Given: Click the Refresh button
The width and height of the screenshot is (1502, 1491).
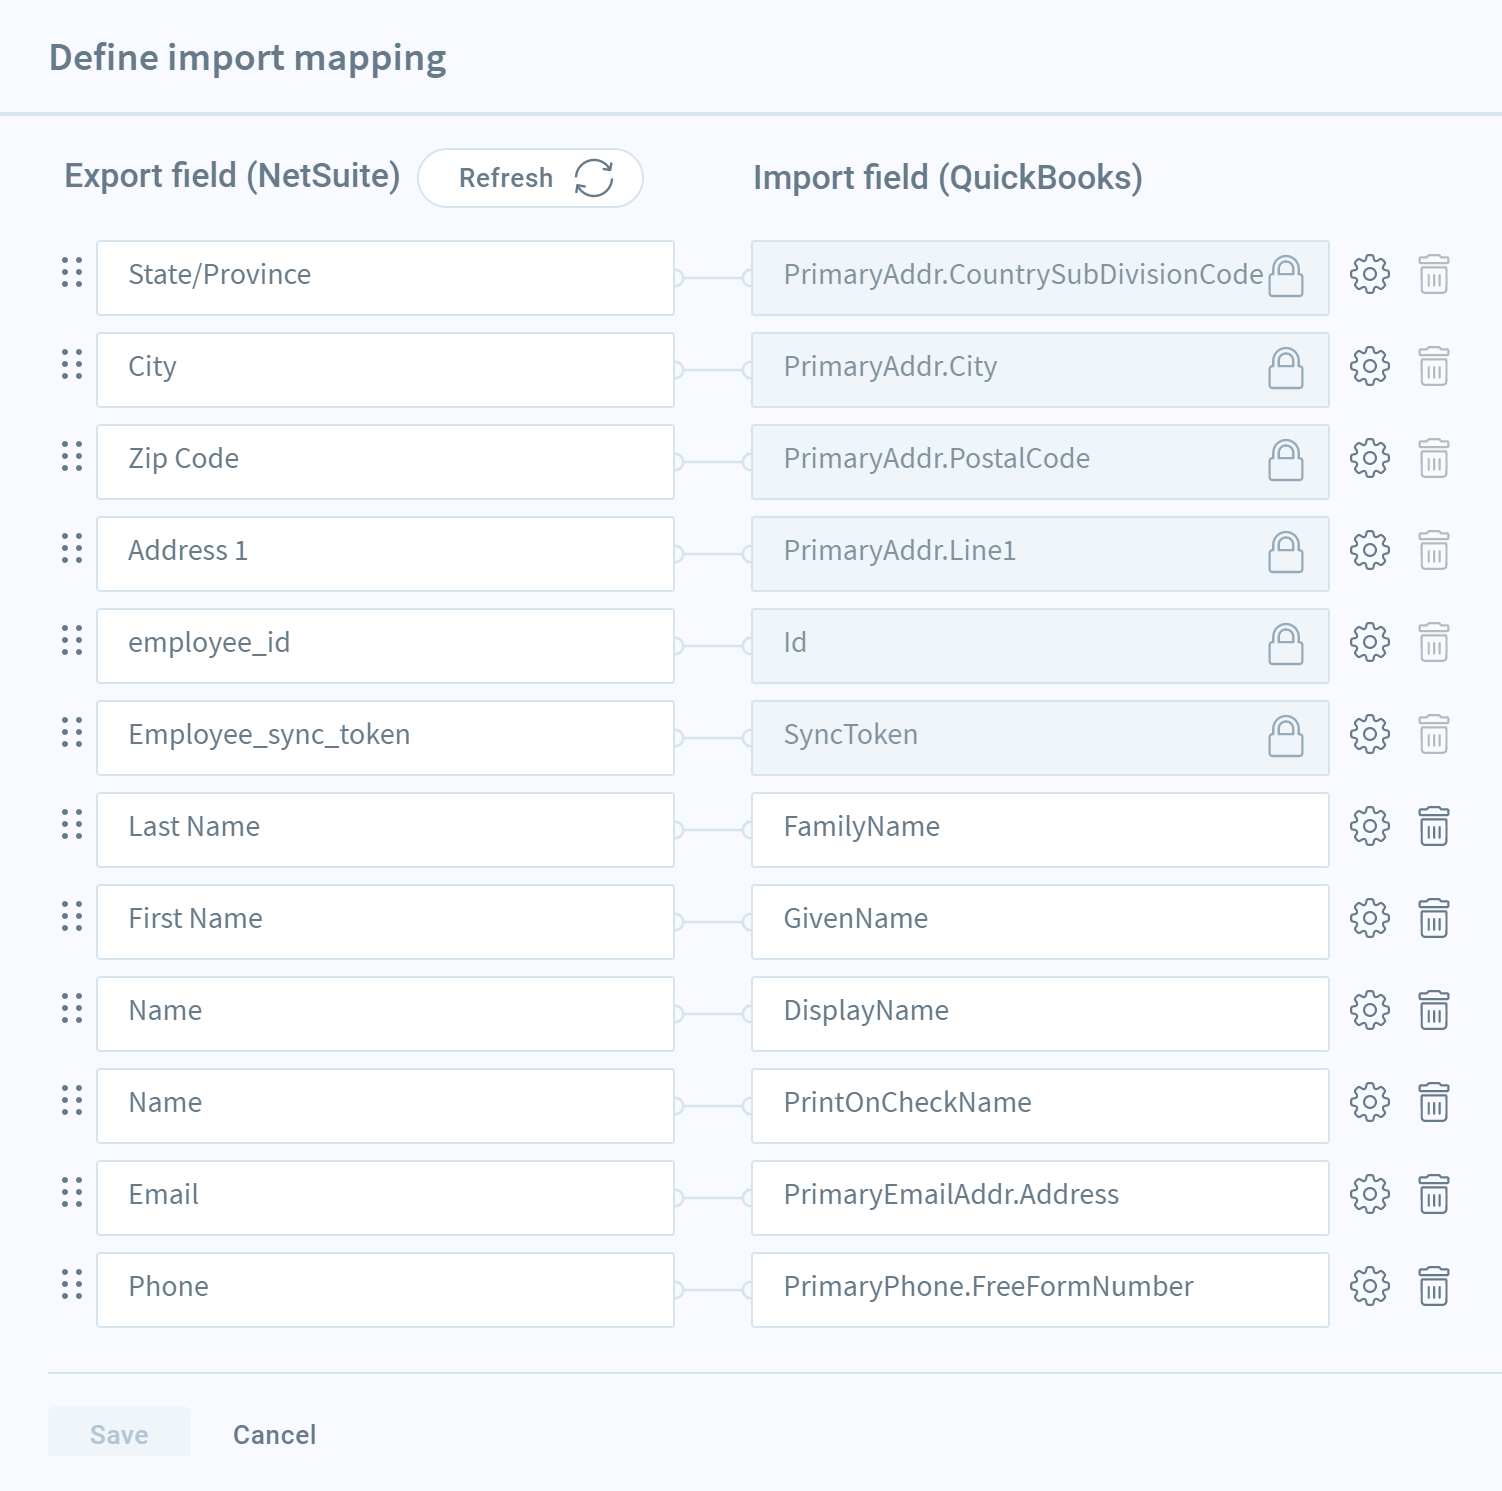Looking at the screenshot, I should pos(530,178).
